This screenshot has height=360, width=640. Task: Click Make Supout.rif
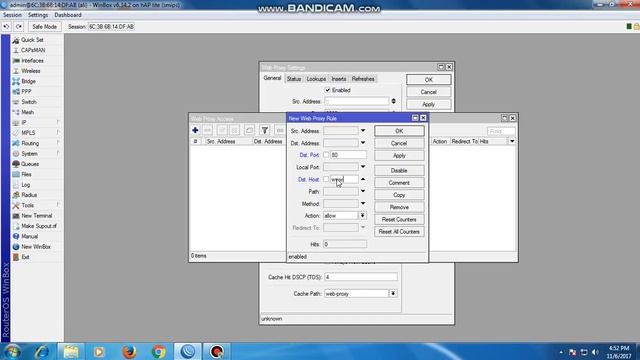tap(38, 226)
